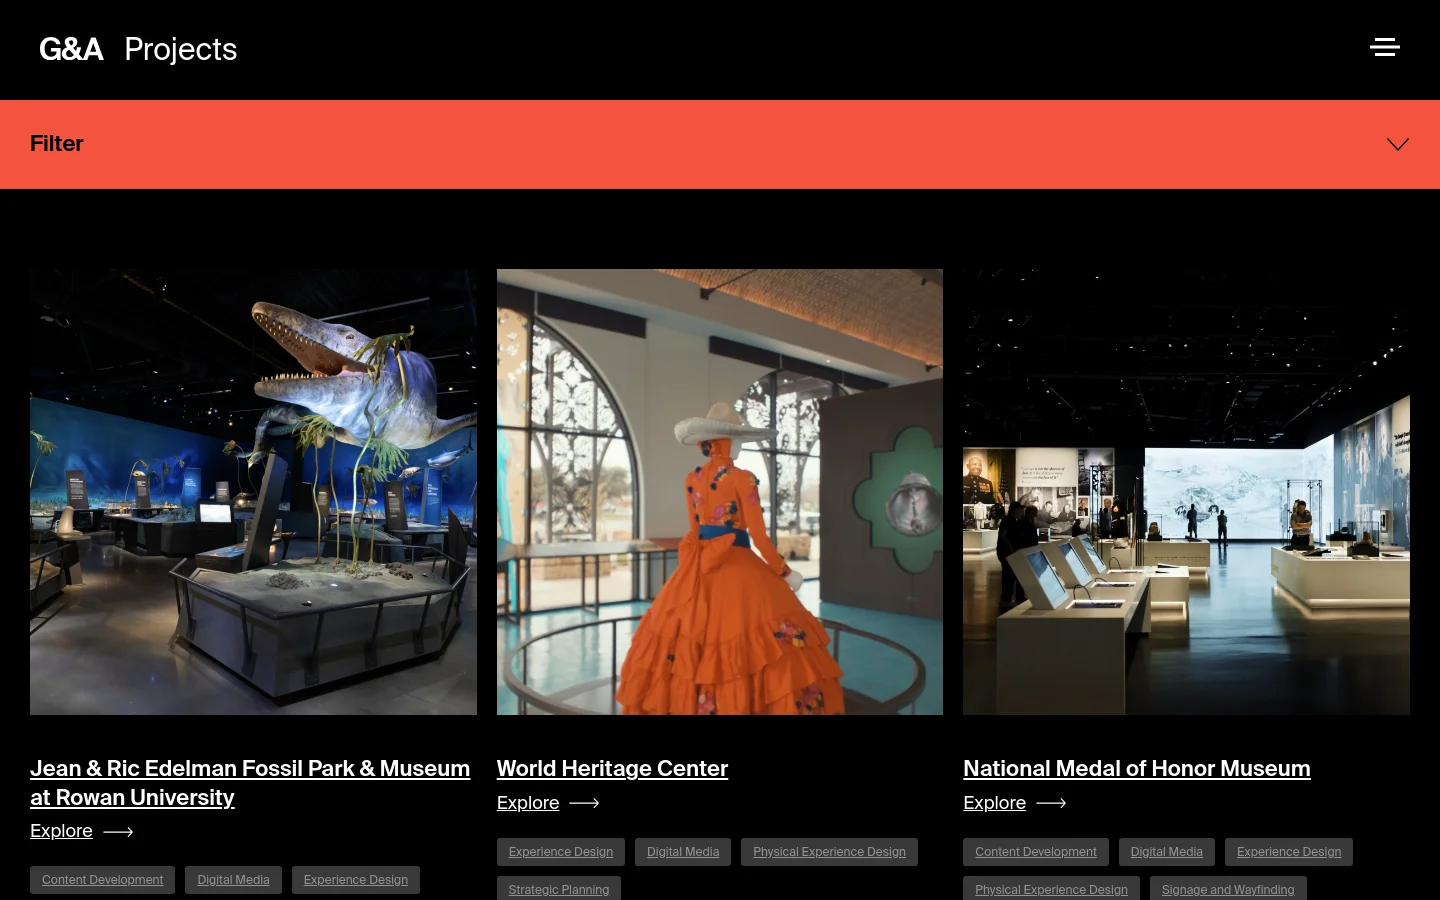
Task: Select Digital Media tag under Fossil Park
Action: (233, 880)
